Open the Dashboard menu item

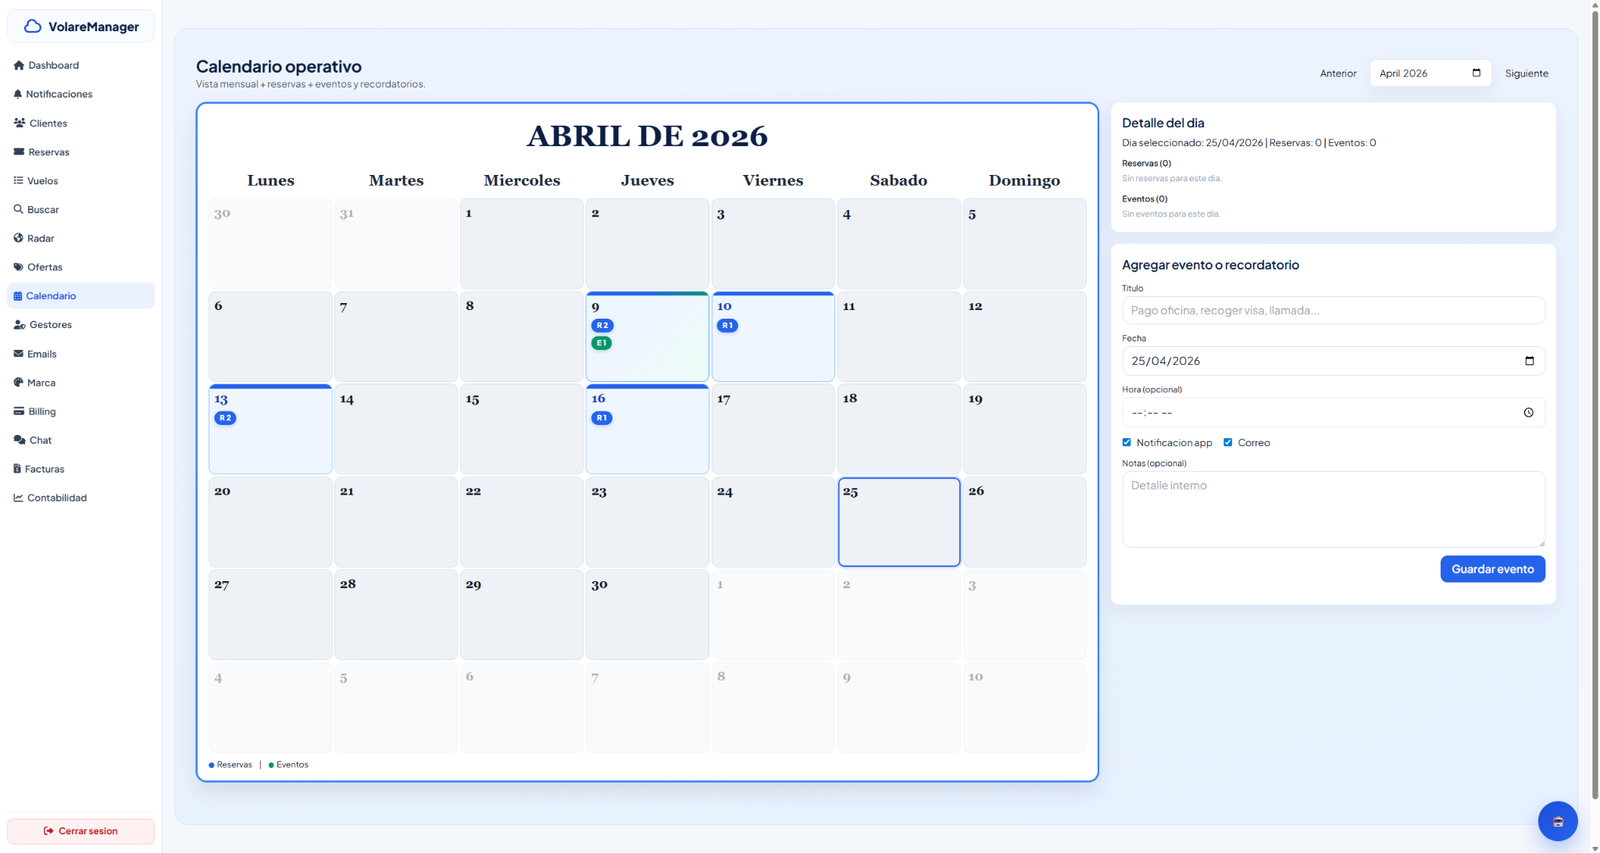click(81, 65)
